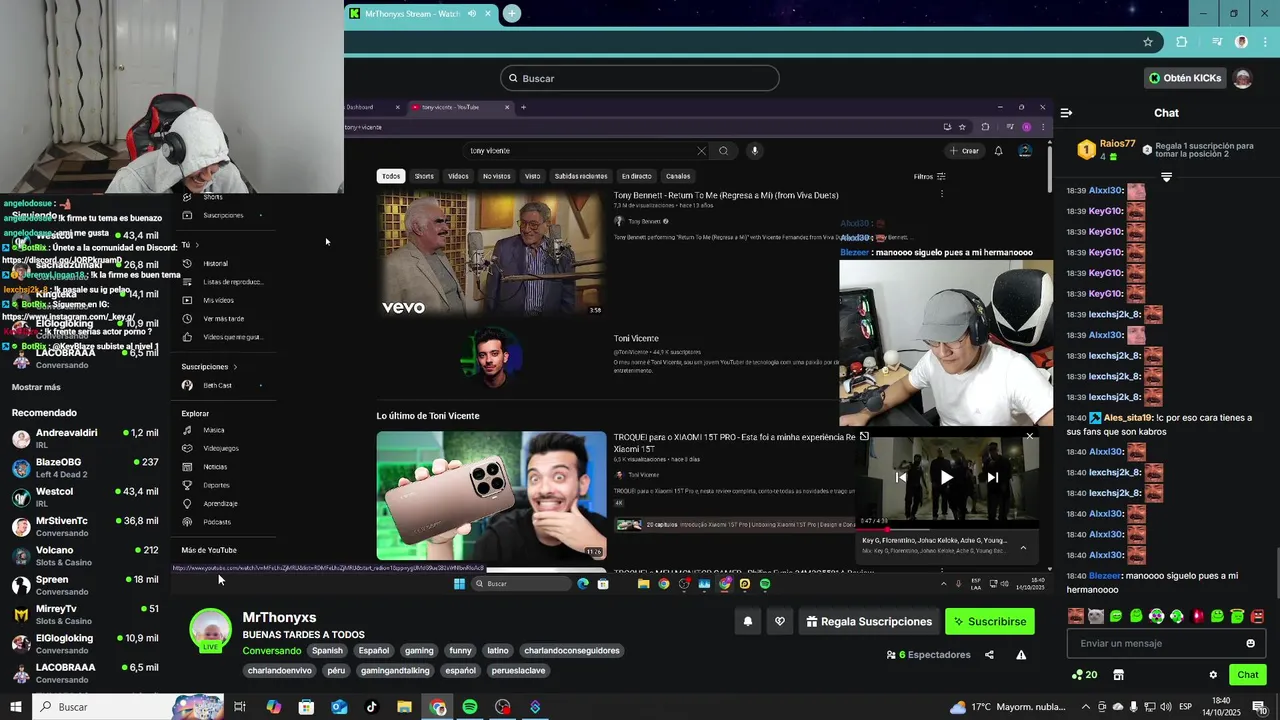
Task: Click Regala Suscripciones button
Action: [x=869, y=621]
